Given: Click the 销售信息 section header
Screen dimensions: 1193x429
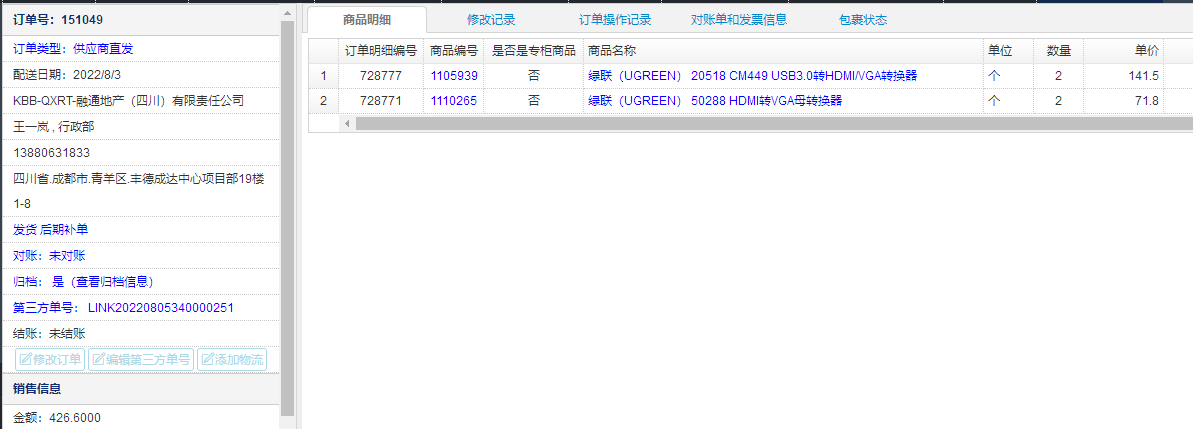Looking at the screenshot, I should (141, 389).
